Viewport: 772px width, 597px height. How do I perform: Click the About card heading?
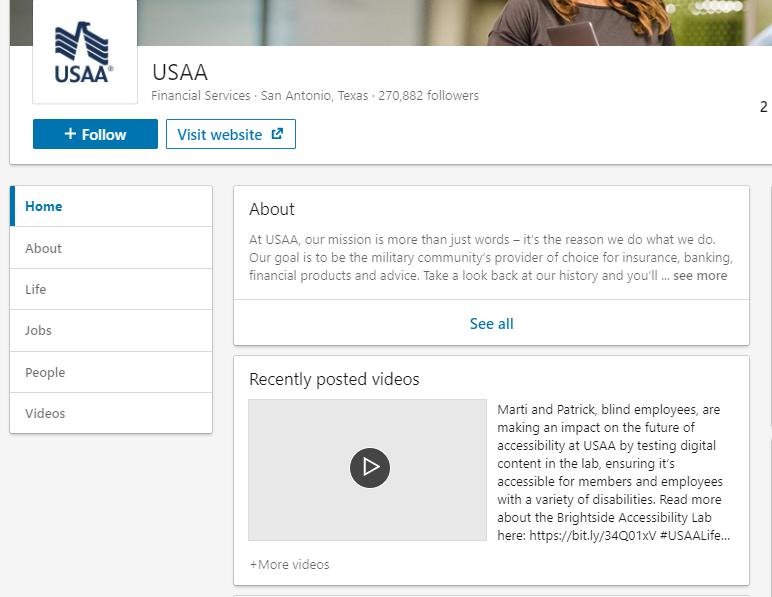272,209
